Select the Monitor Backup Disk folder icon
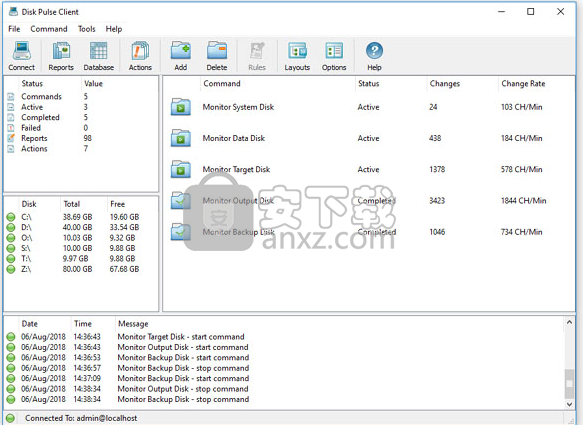 181,232
